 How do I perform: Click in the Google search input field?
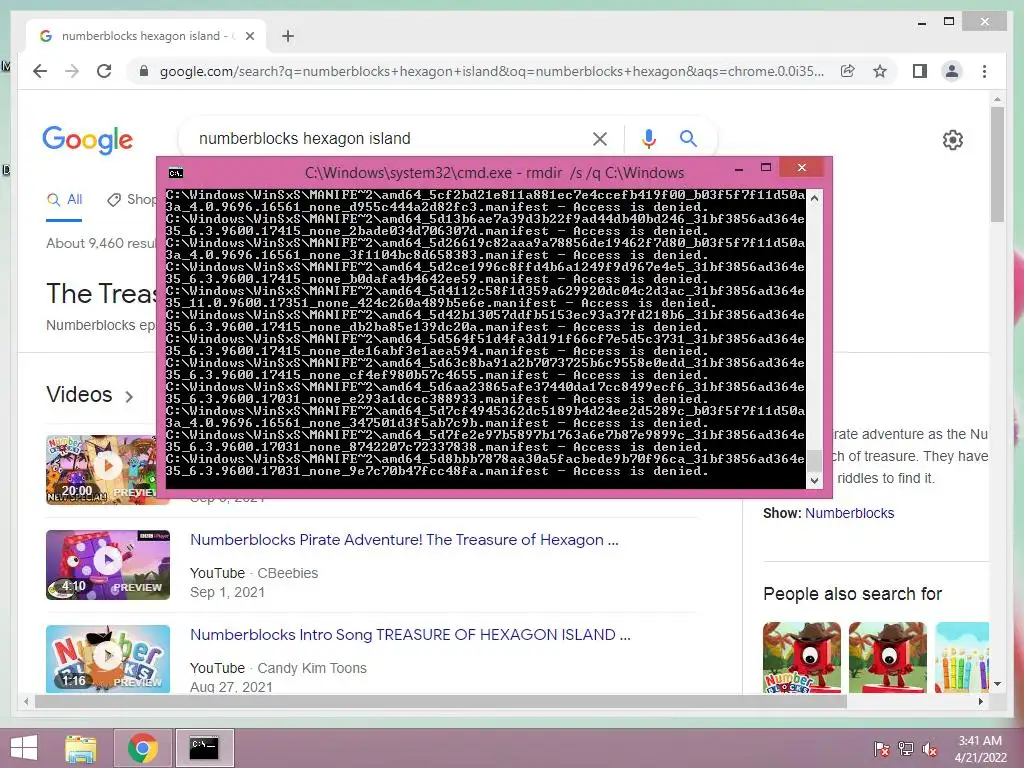392,138
